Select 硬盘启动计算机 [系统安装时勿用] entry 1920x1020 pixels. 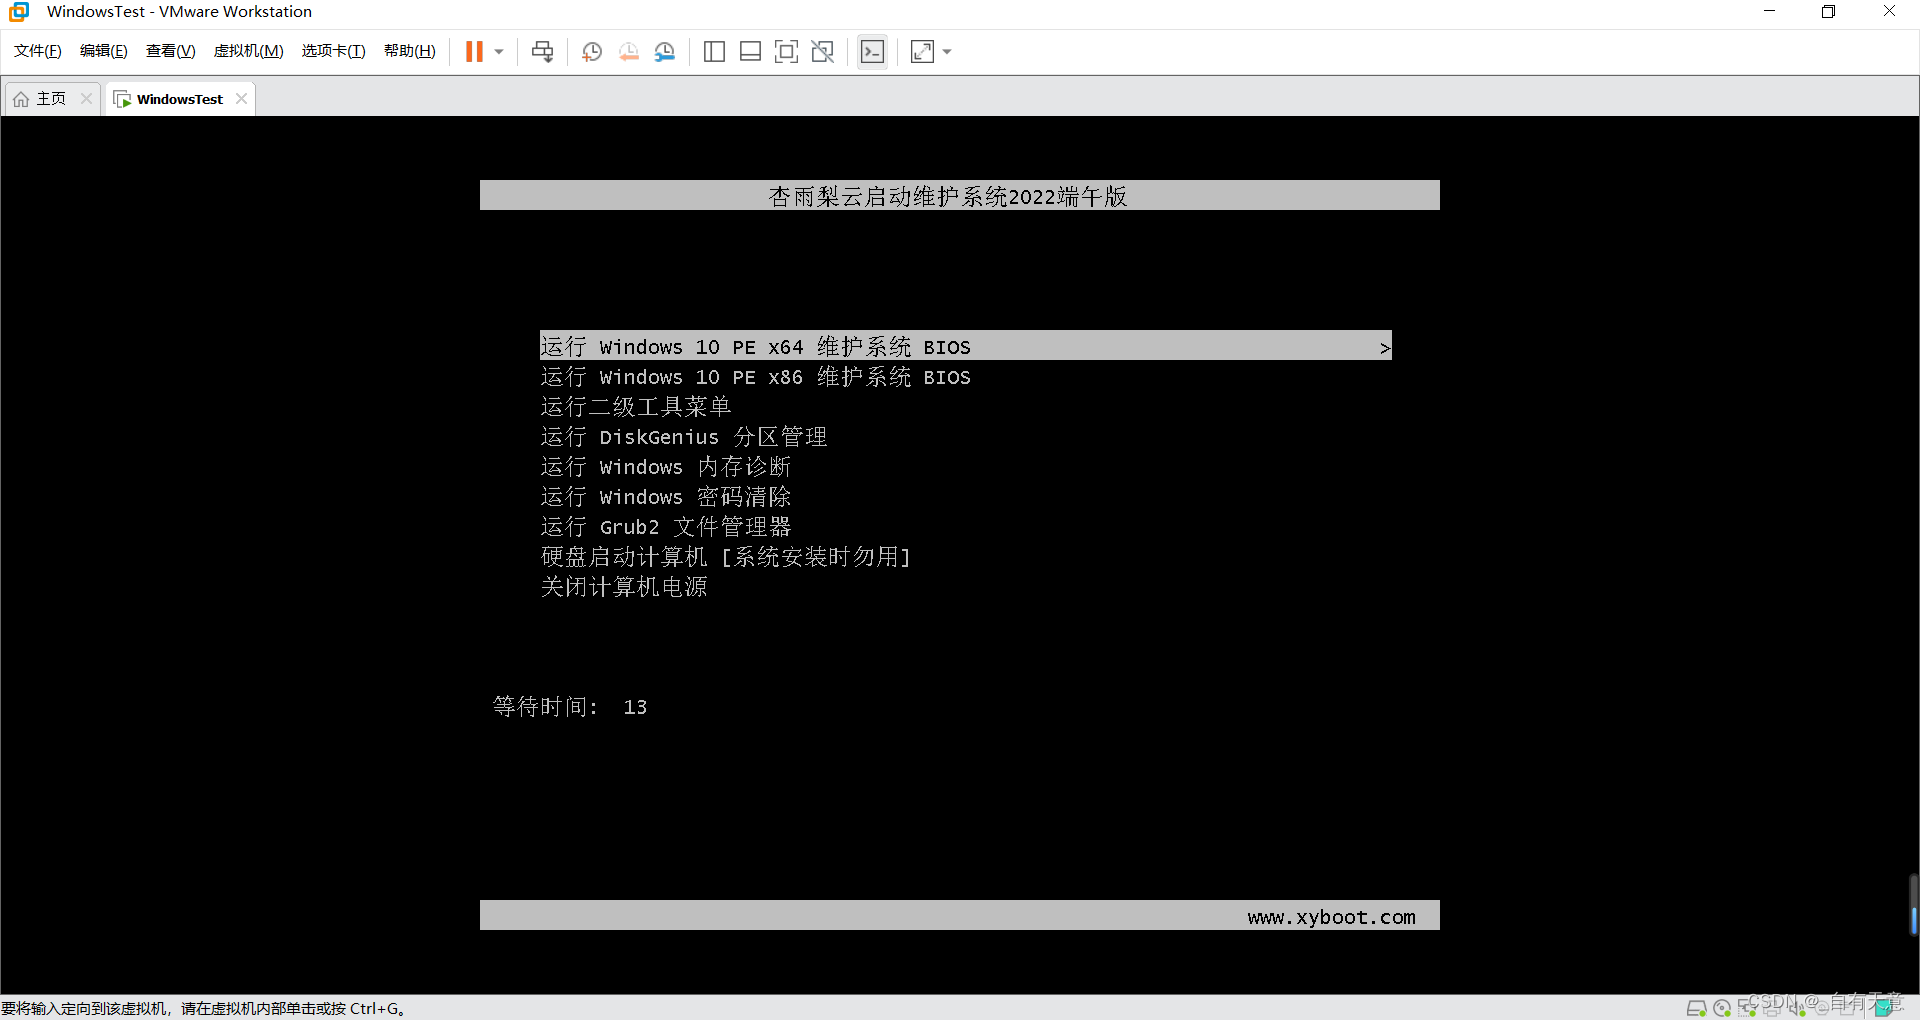[x=726, y=557]
